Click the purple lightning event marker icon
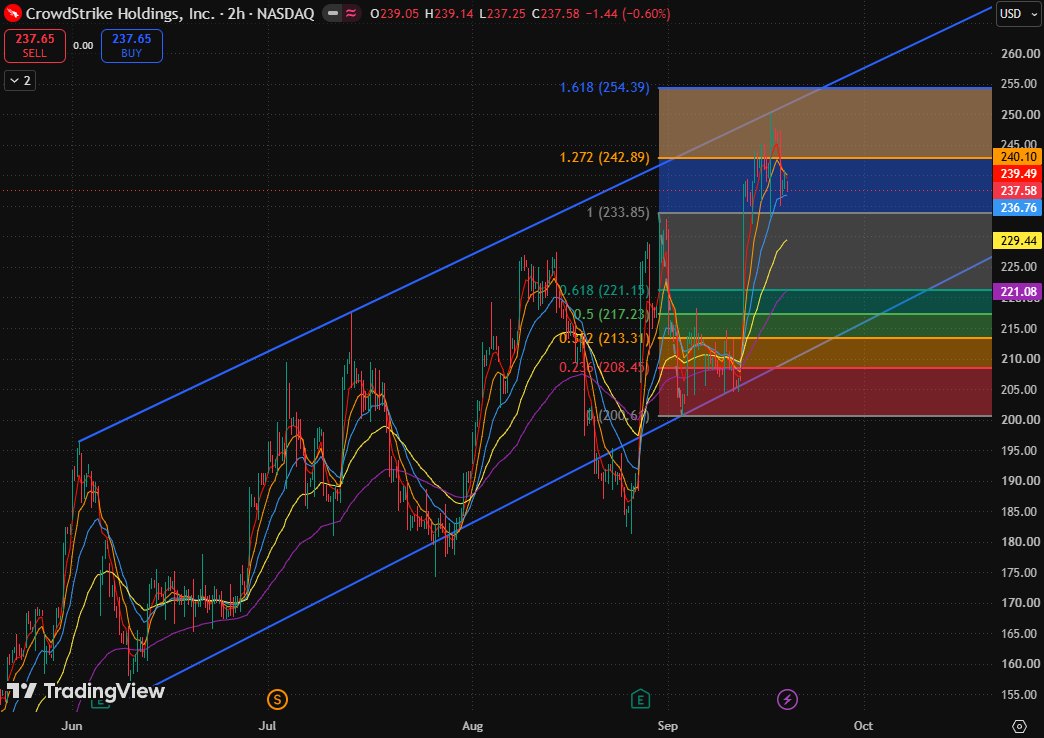1044x738 pixels. pyautogui.click(x=787, y=699)
